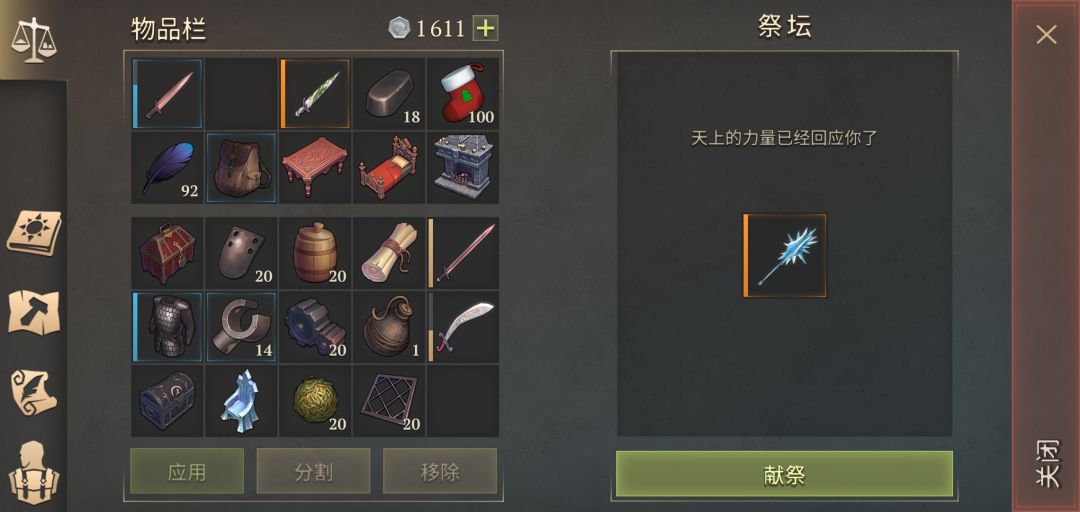
Task: Choose the ice crystal throne item
Action: click(241, 400)
